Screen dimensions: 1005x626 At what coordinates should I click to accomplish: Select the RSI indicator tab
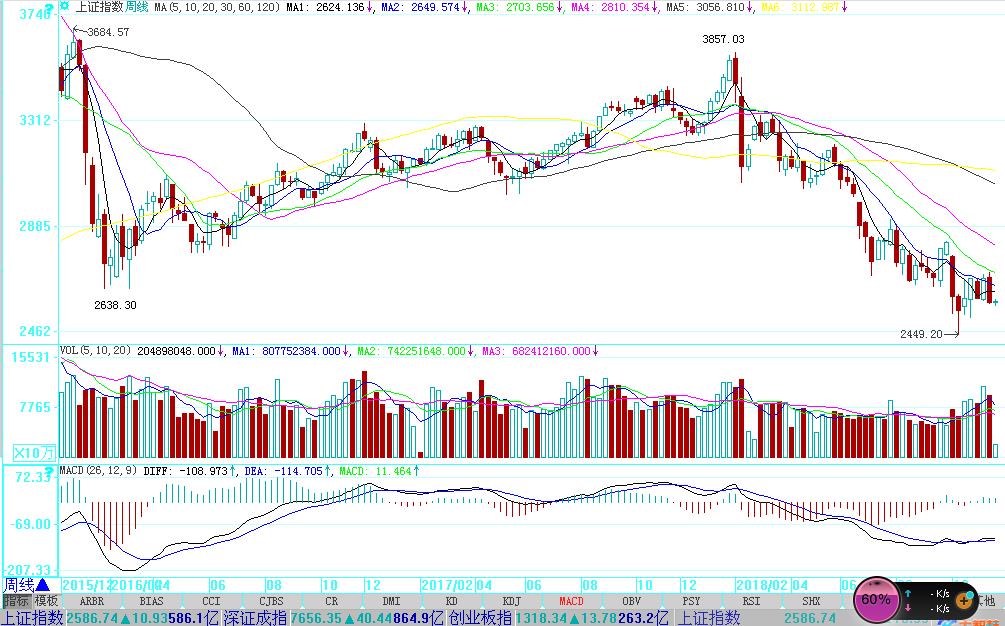point(751,602)
